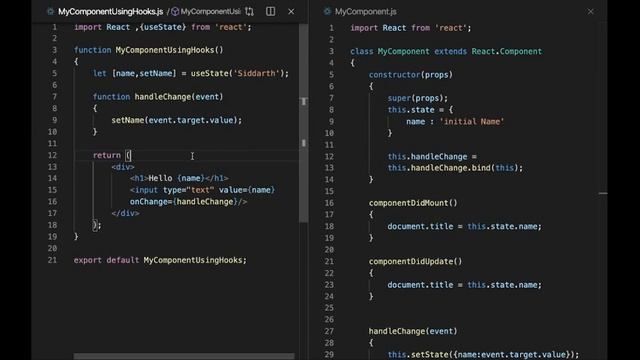Click 'handleChange(event)' in right editor
Viewport: 640px width, 360px height.
point(413,331)
